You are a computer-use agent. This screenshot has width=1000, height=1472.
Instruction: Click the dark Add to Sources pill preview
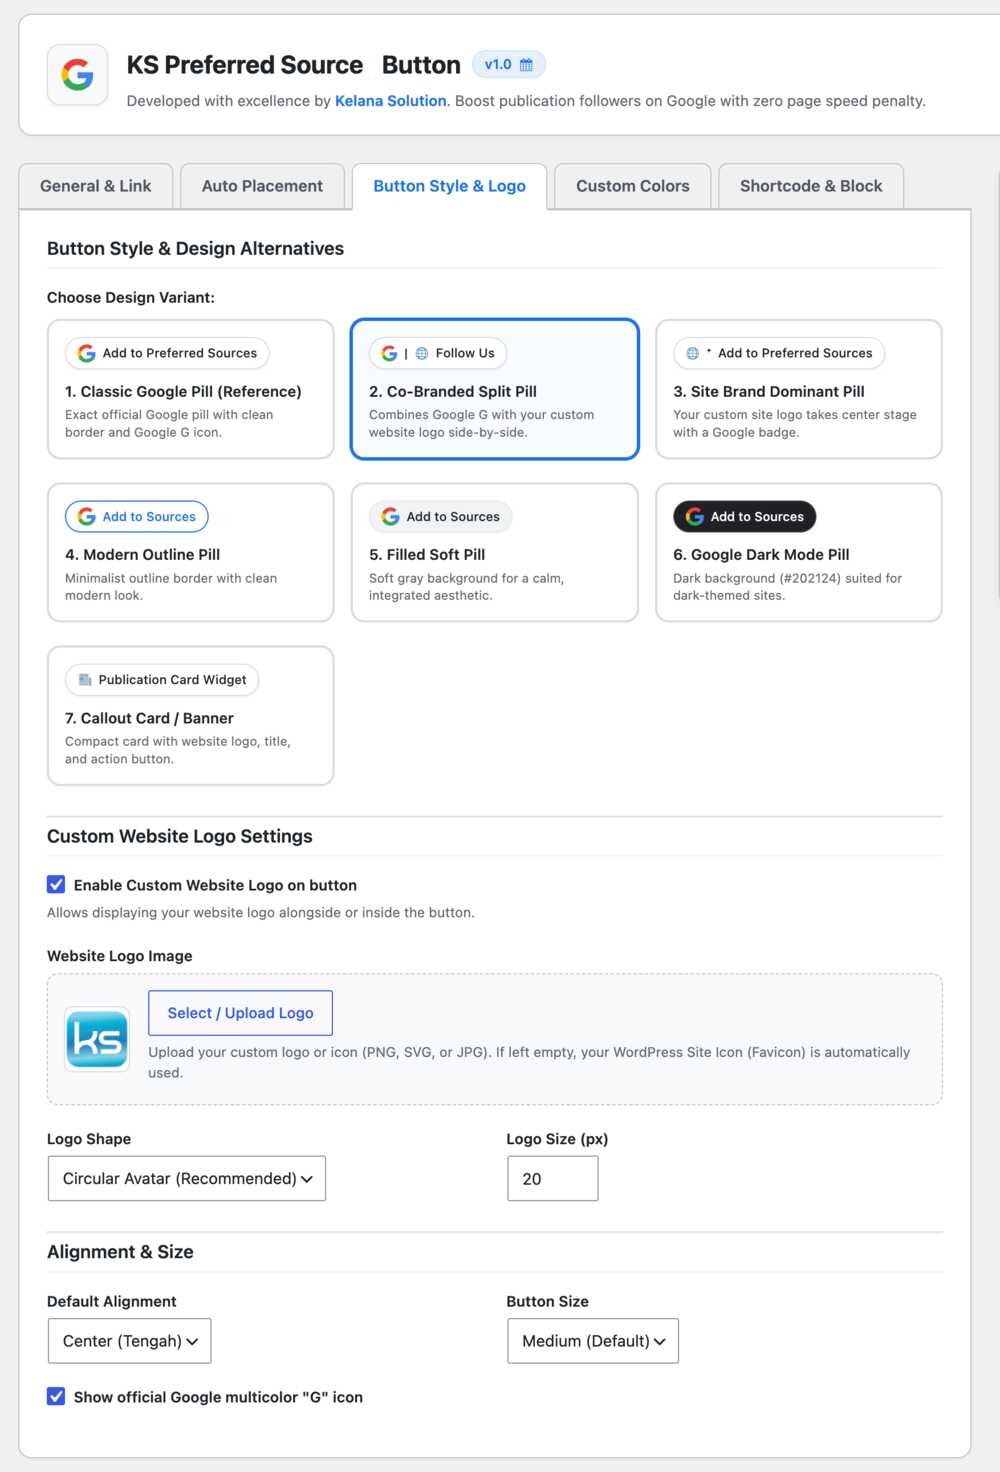[x=745, y=516]
